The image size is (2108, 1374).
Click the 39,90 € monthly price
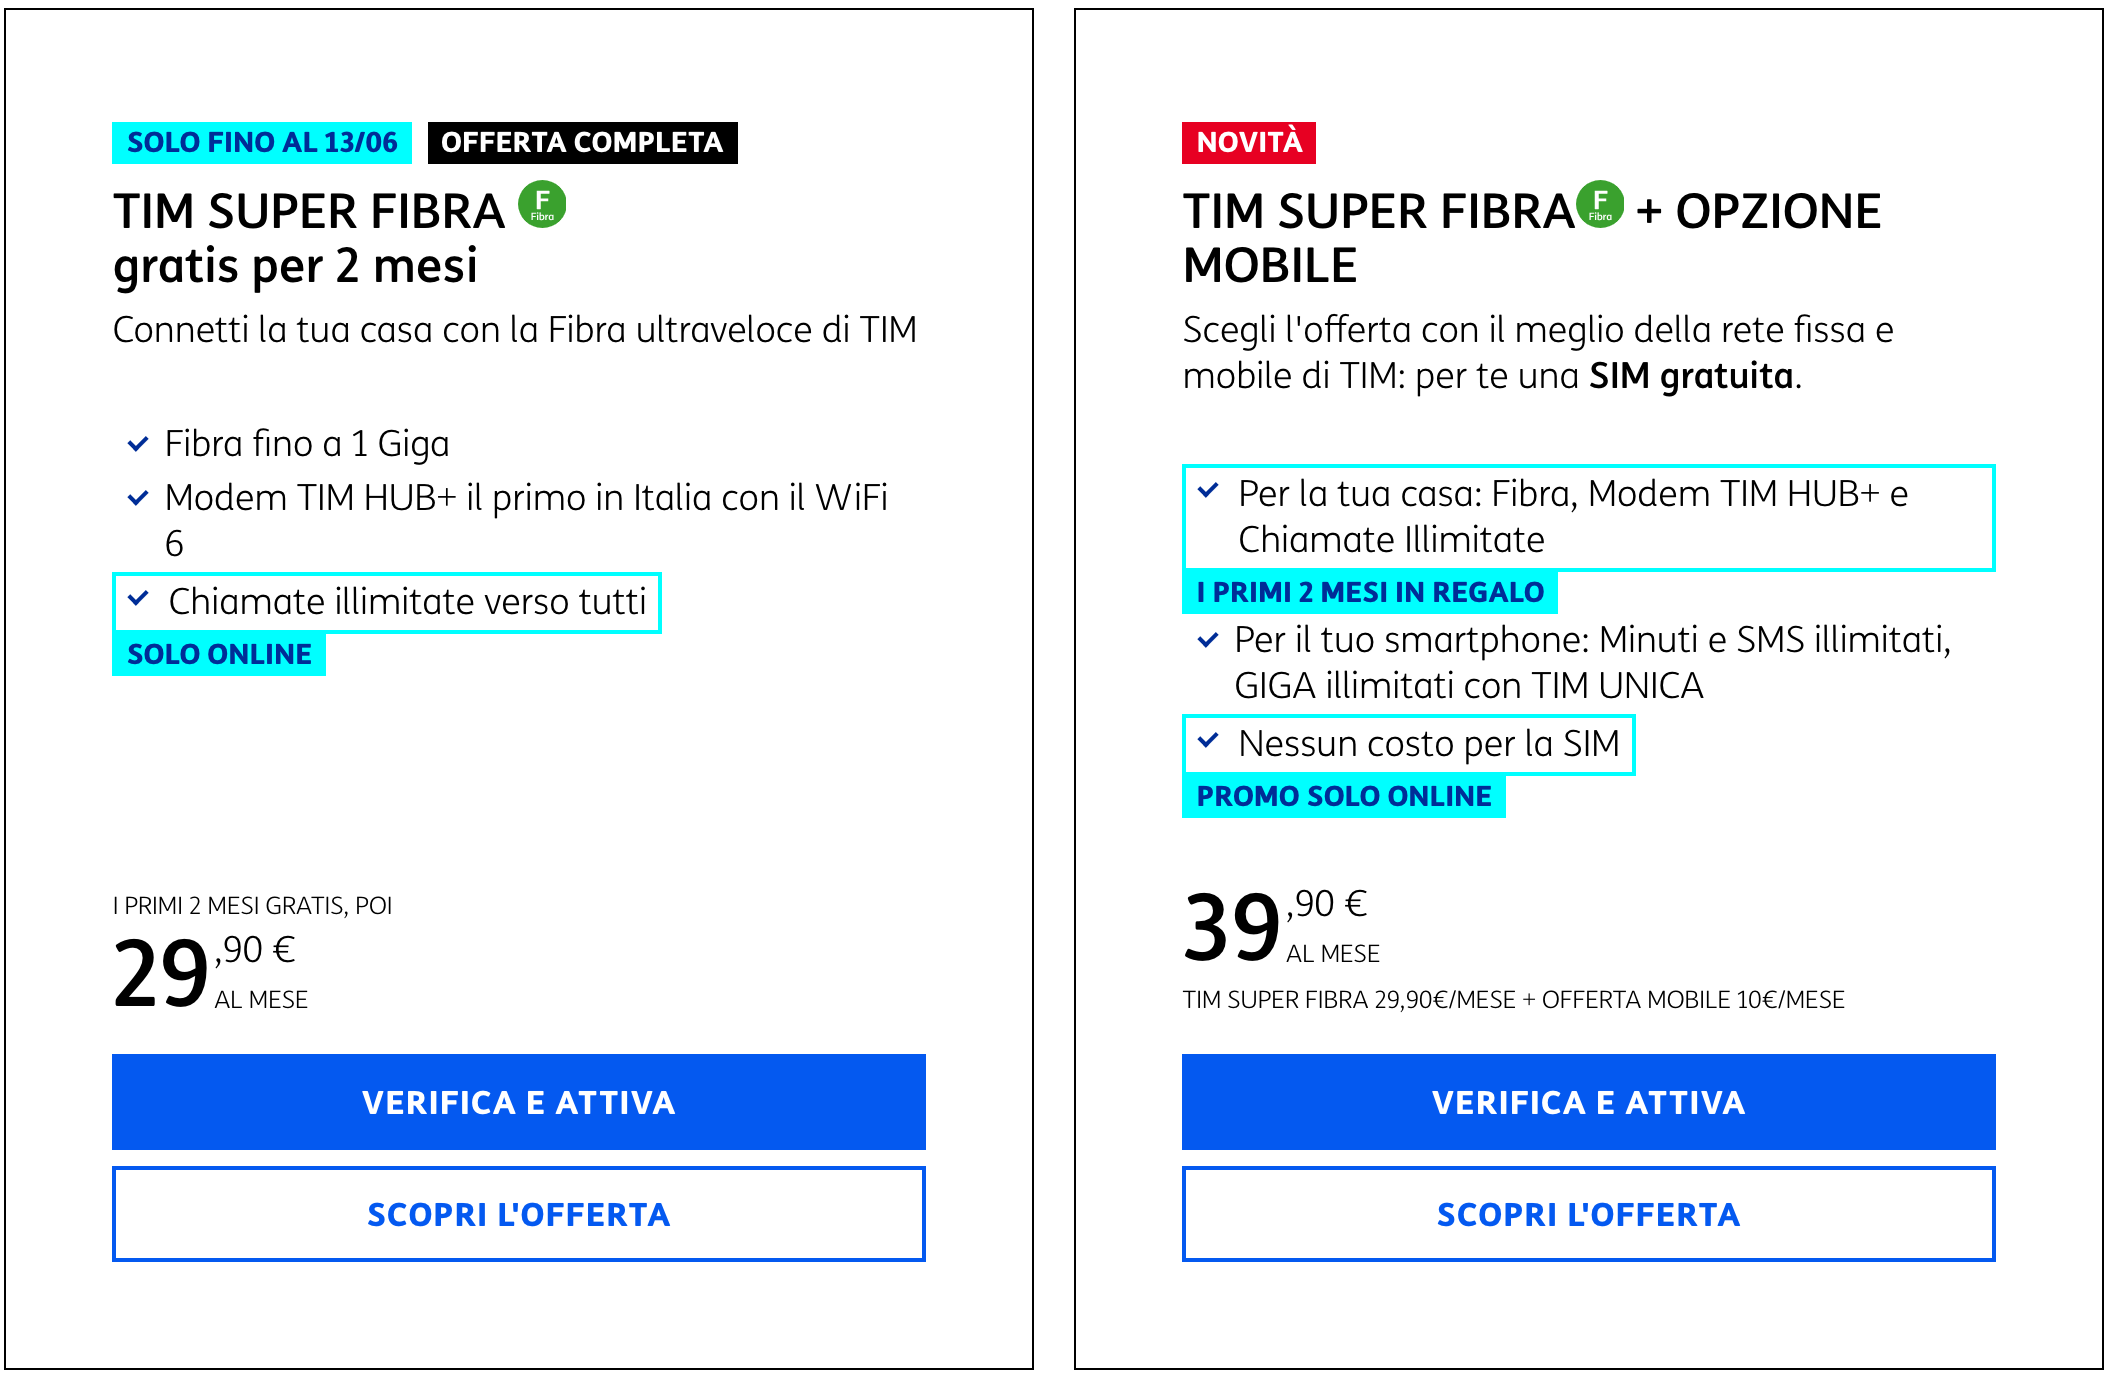(1274, 927)
